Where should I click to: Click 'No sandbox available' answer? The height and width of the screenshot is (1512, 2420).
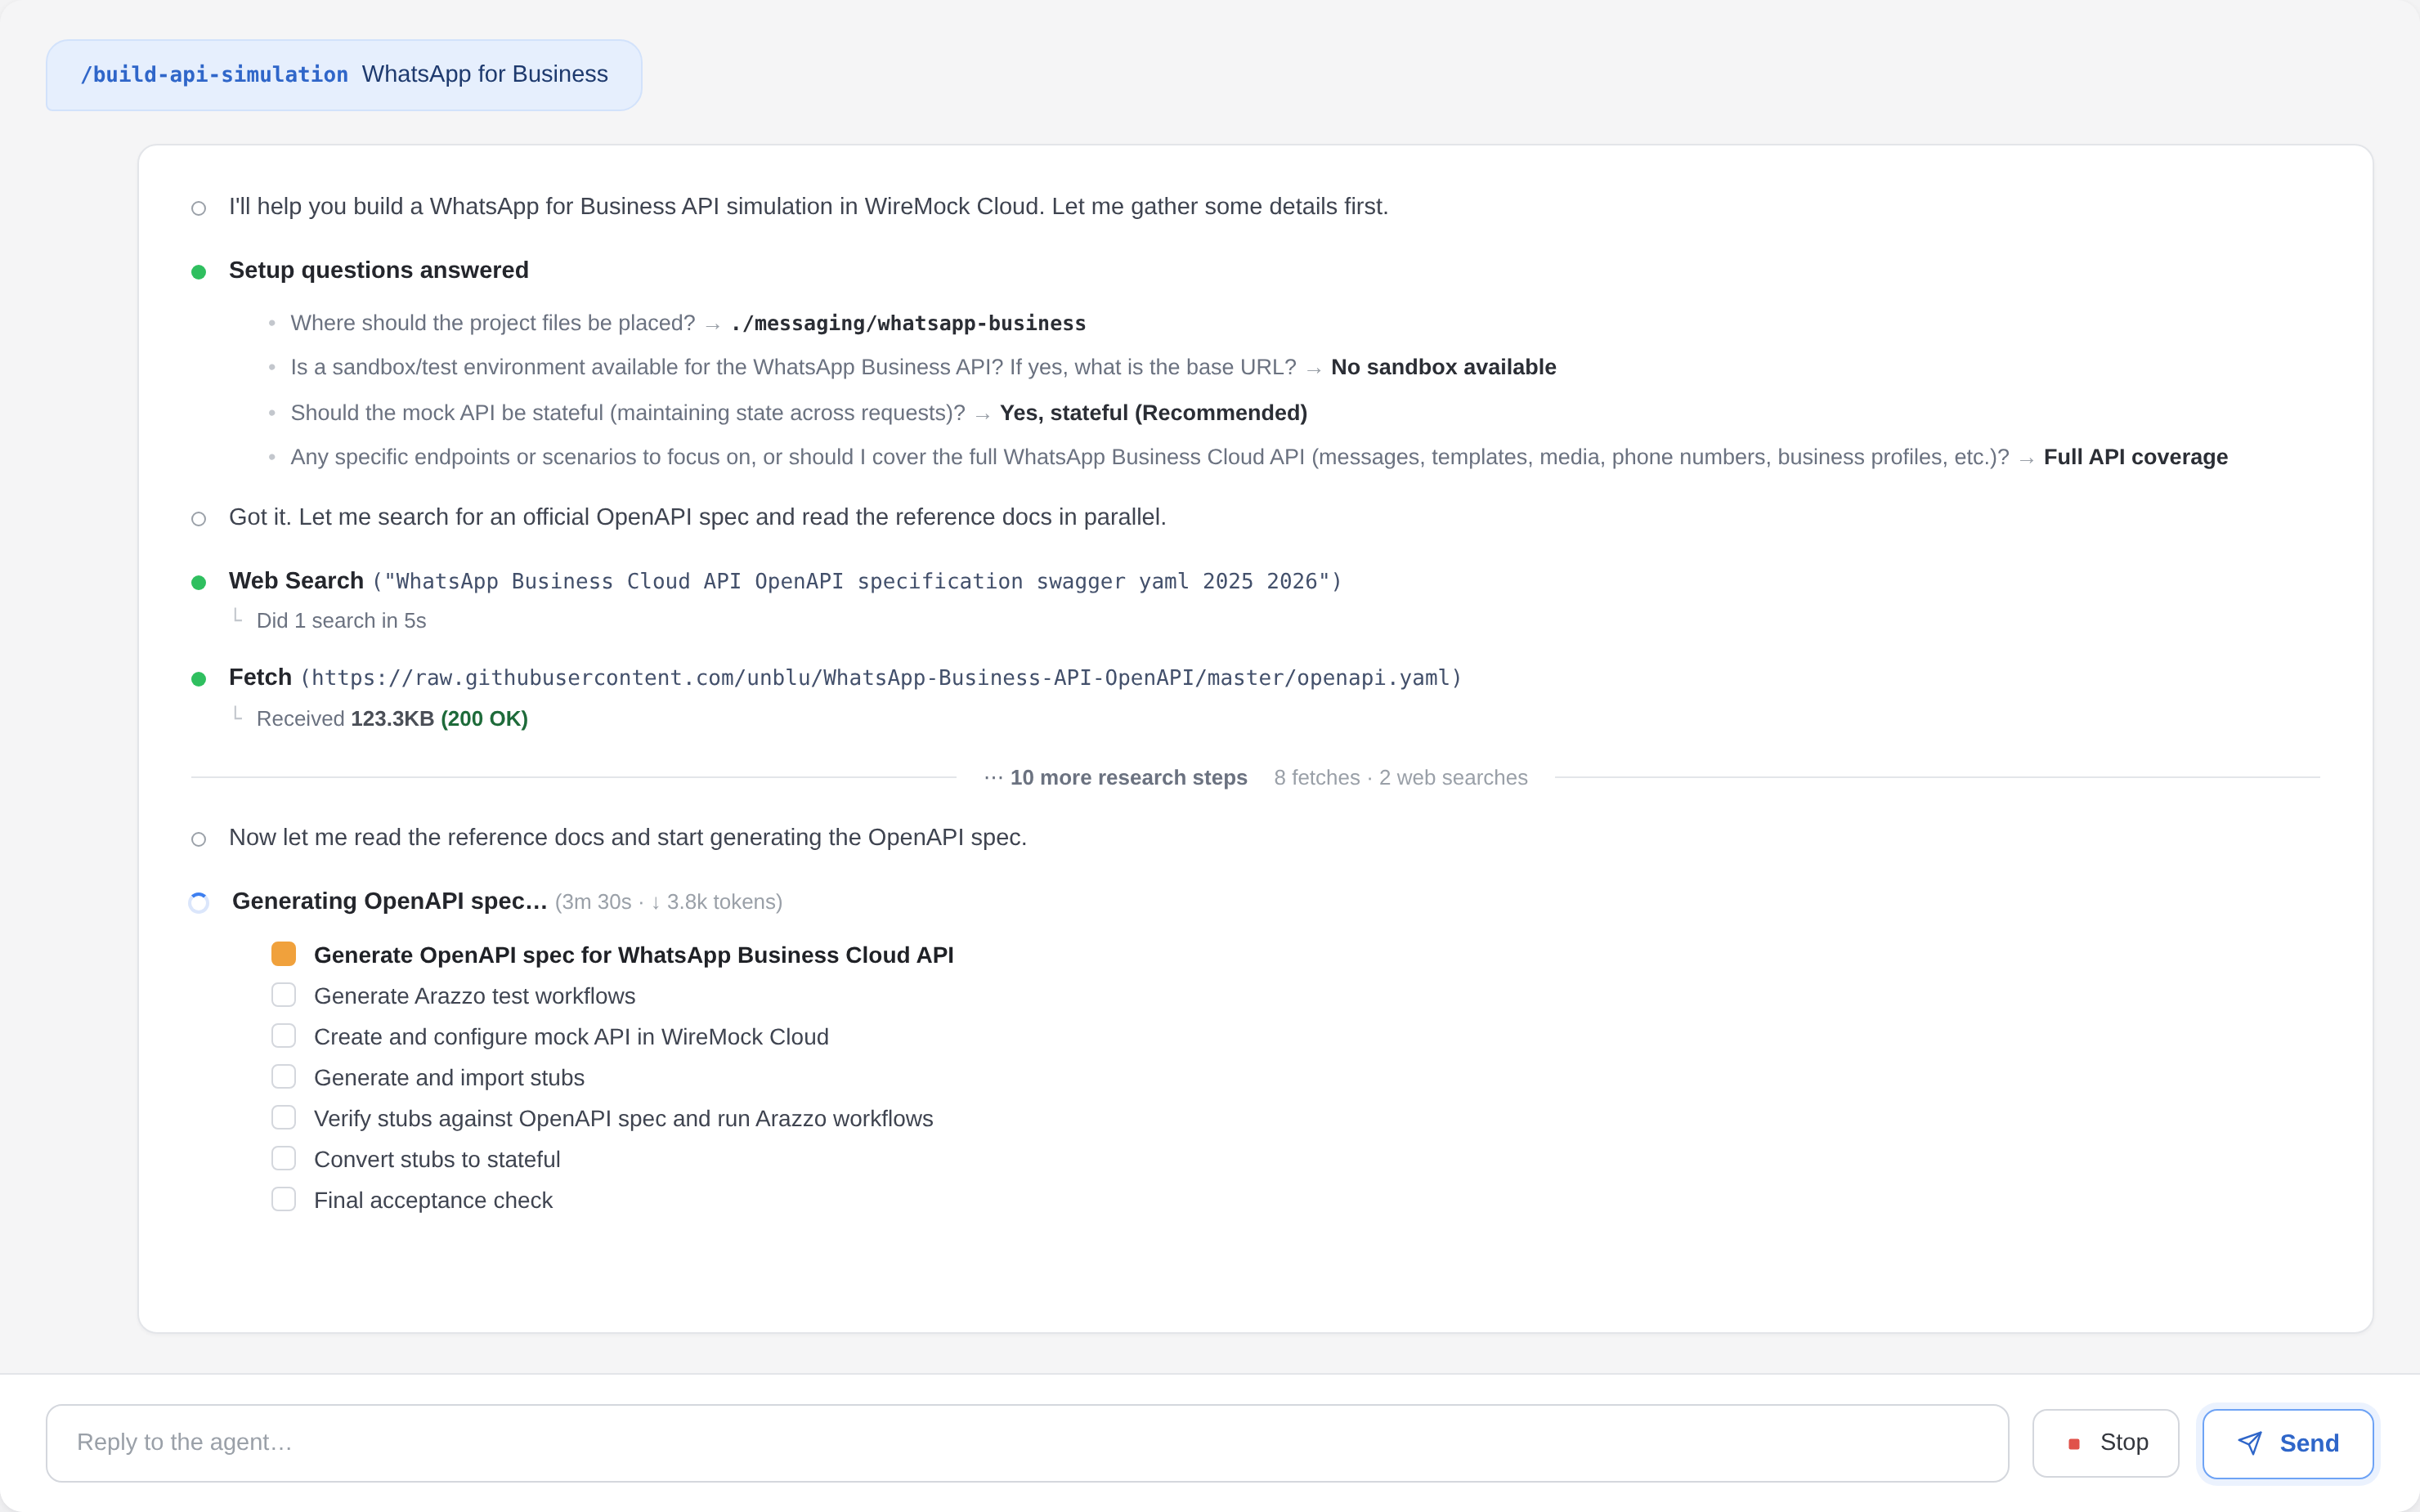1443,367
